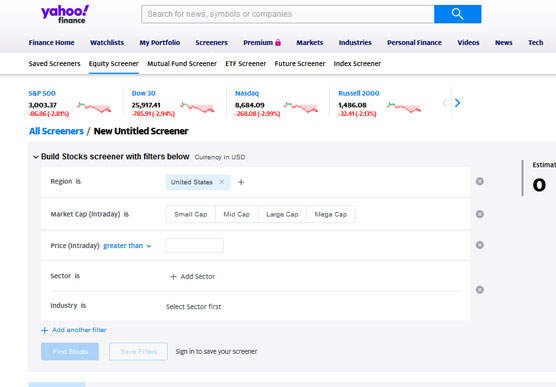
Task: Click Add another filter
Action: [74, 330]
